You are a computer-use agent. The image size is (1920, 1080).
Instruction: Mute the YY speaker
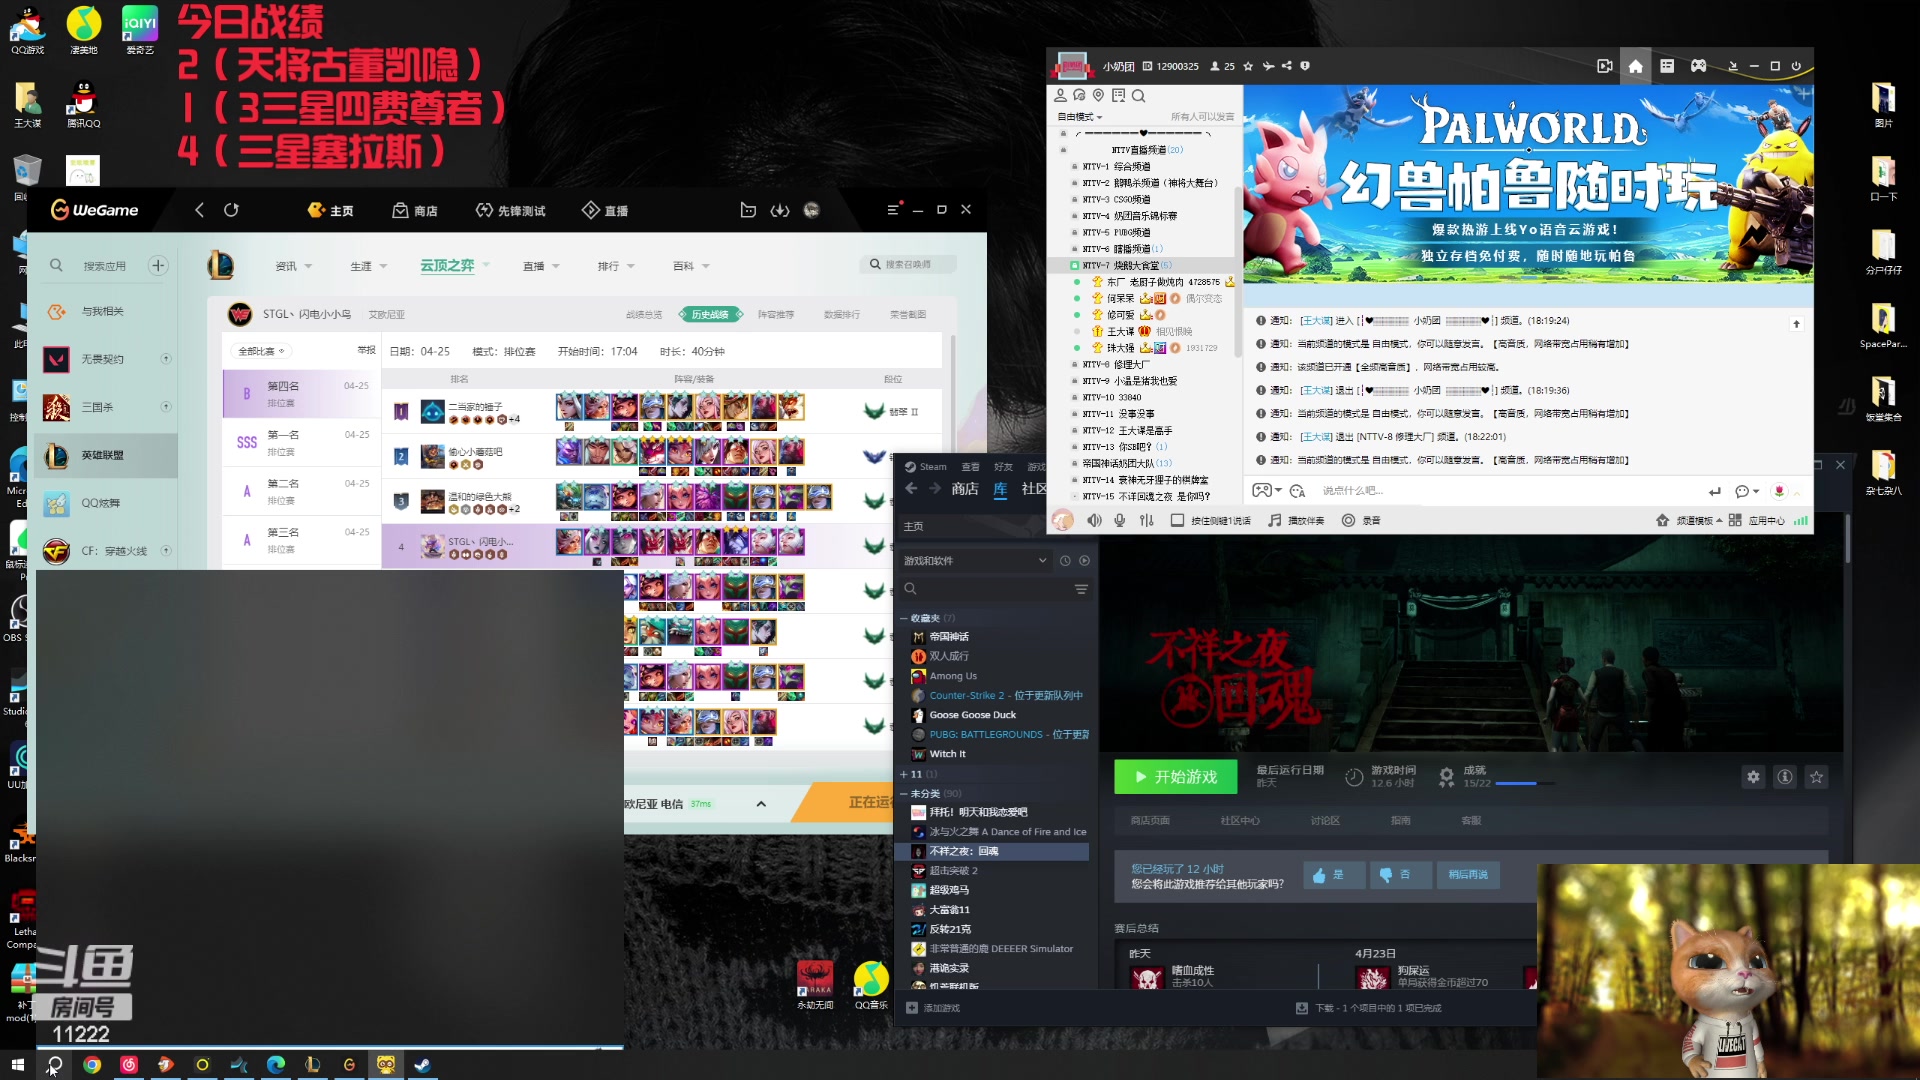point(1094,520)
